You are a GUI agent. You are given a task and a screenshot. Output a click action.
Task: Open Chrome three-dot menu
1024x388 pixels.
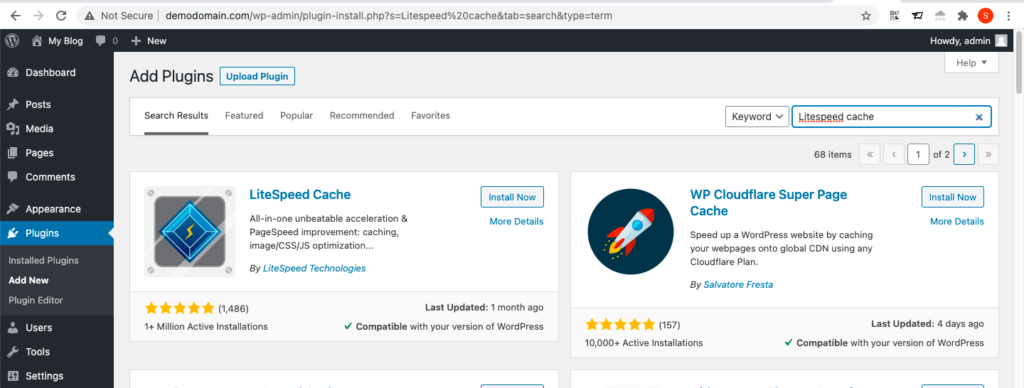pyautogui.click(x=1010, y=16)
